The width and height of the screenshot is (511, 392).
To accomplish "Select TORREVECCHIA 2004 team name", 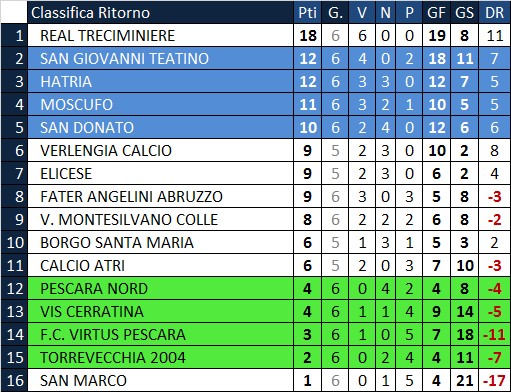I will point(113,358).
